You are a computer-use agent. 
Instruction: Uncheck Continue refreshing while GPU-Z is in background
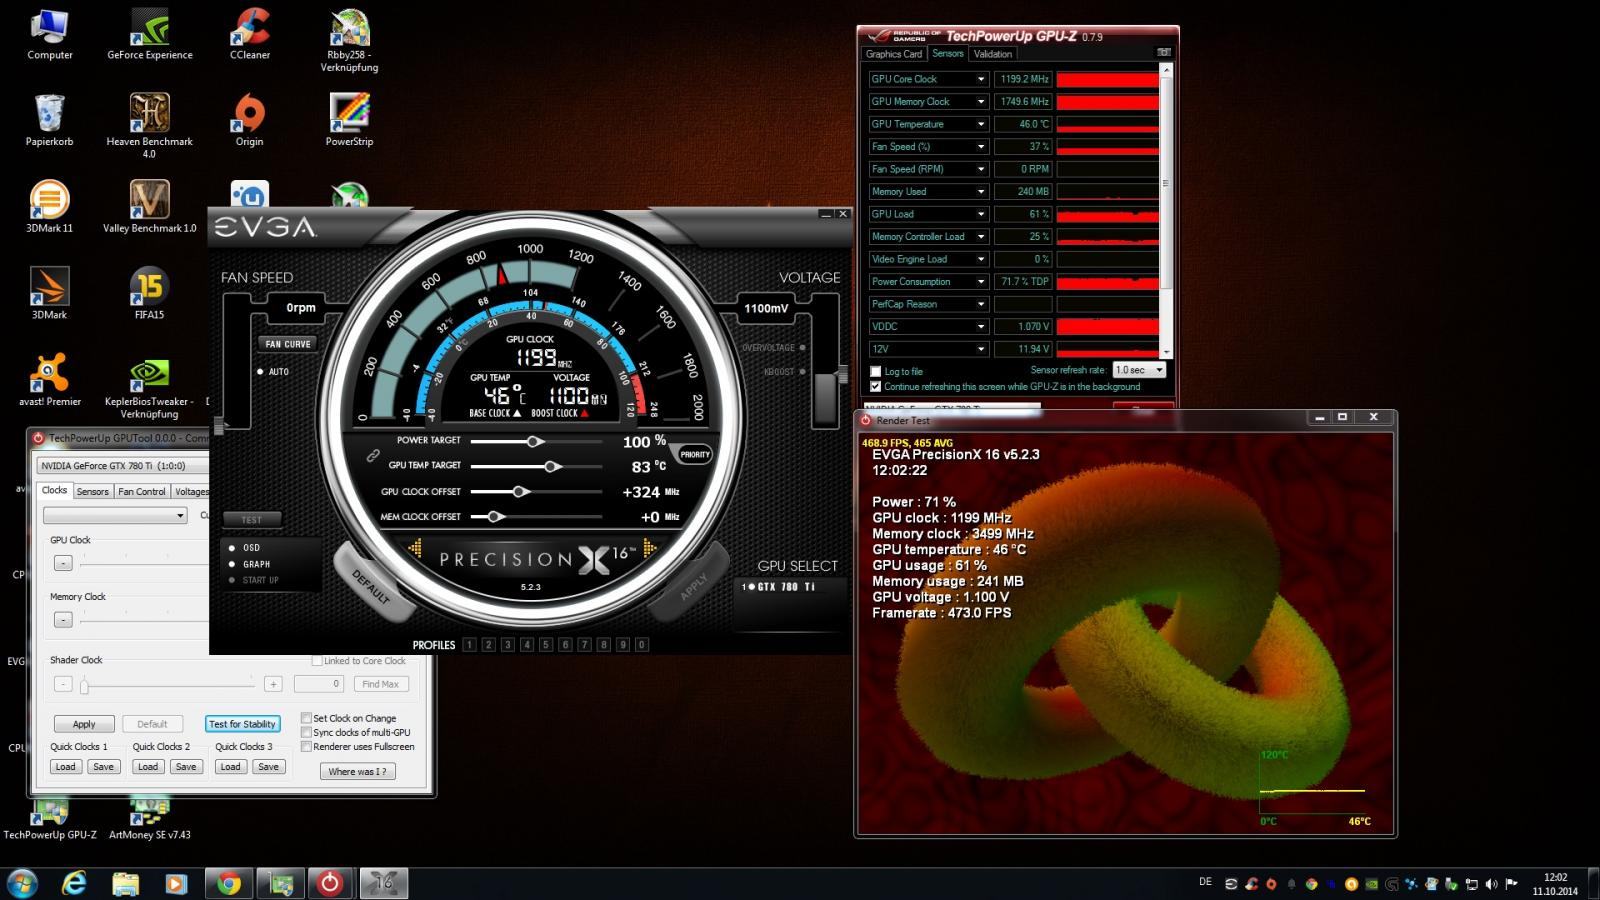pyautogui.click(x=876, y=387)
